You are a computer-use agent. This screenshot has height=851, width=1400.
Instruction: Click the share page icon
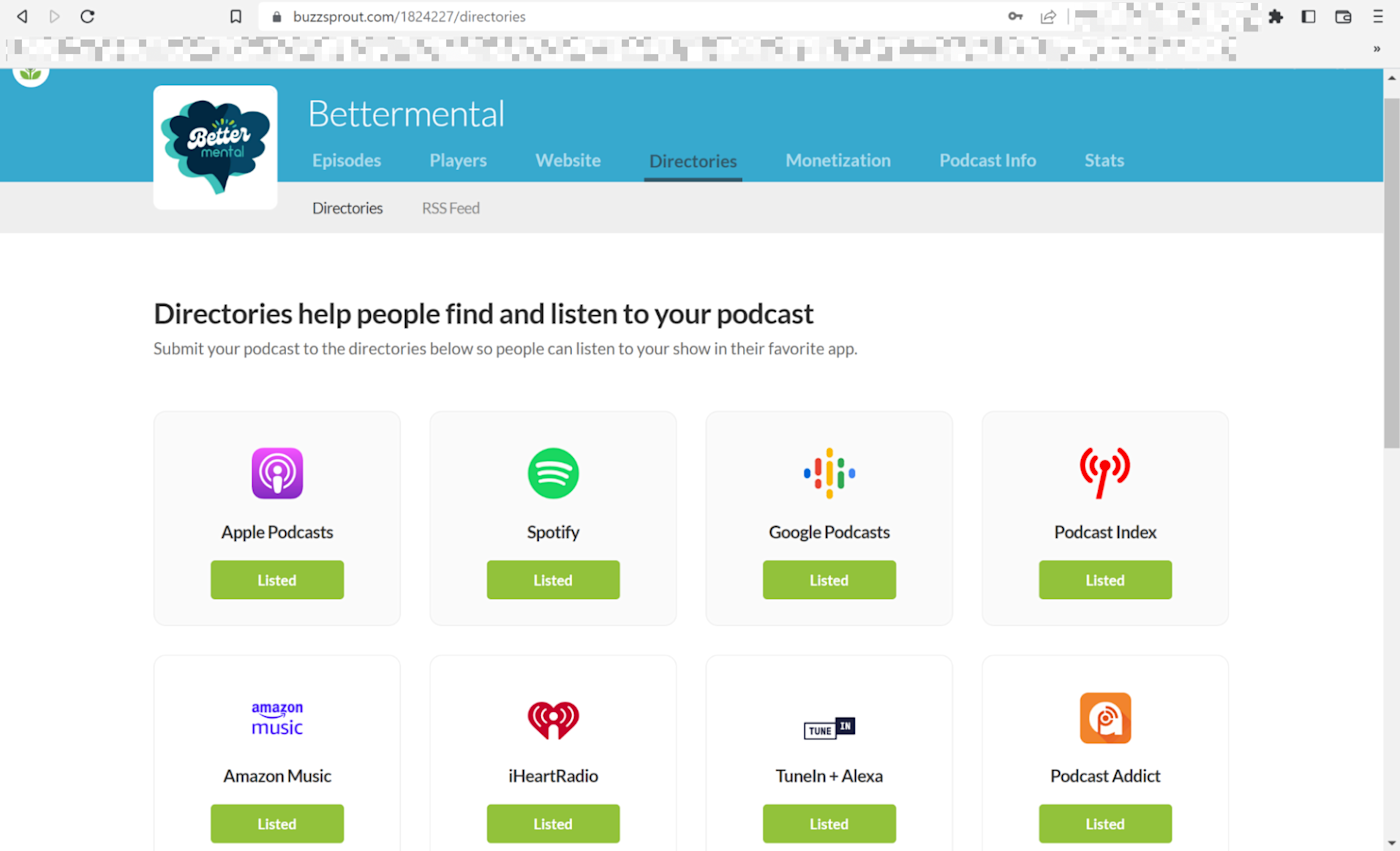(x=1048, y=17)
